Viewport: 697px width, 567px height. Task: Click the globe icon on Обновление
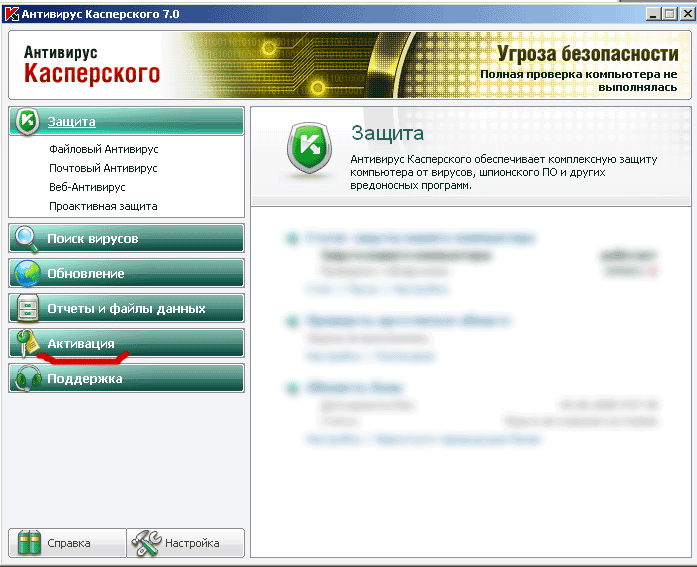(27, 273)
